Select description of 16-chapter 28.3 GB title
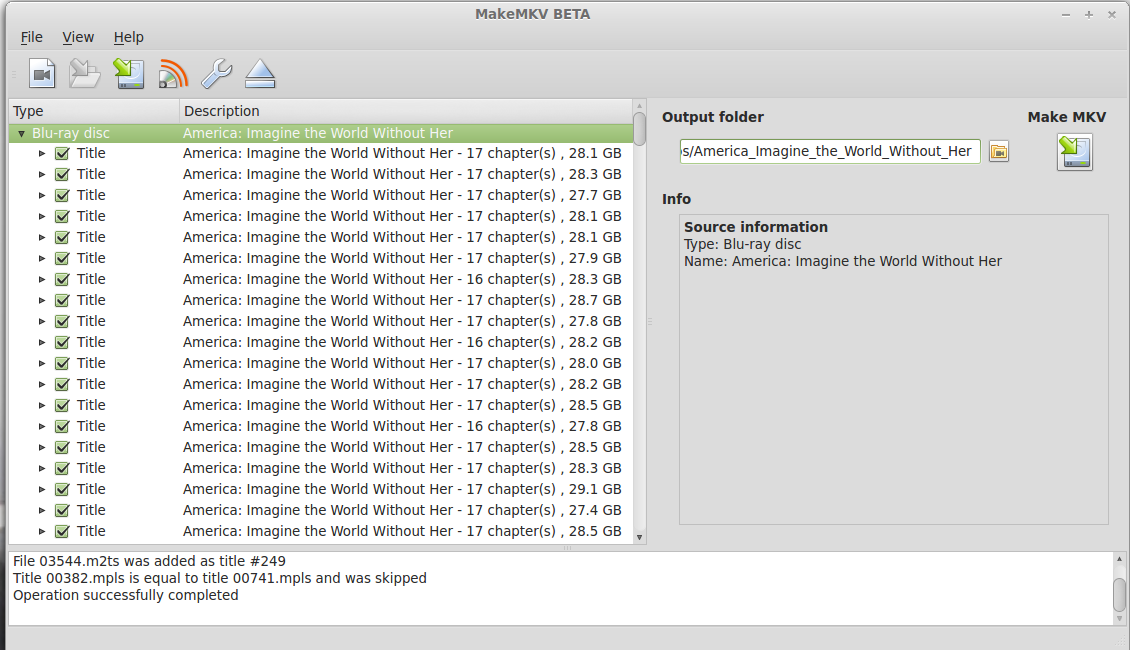 click(402, 279)
